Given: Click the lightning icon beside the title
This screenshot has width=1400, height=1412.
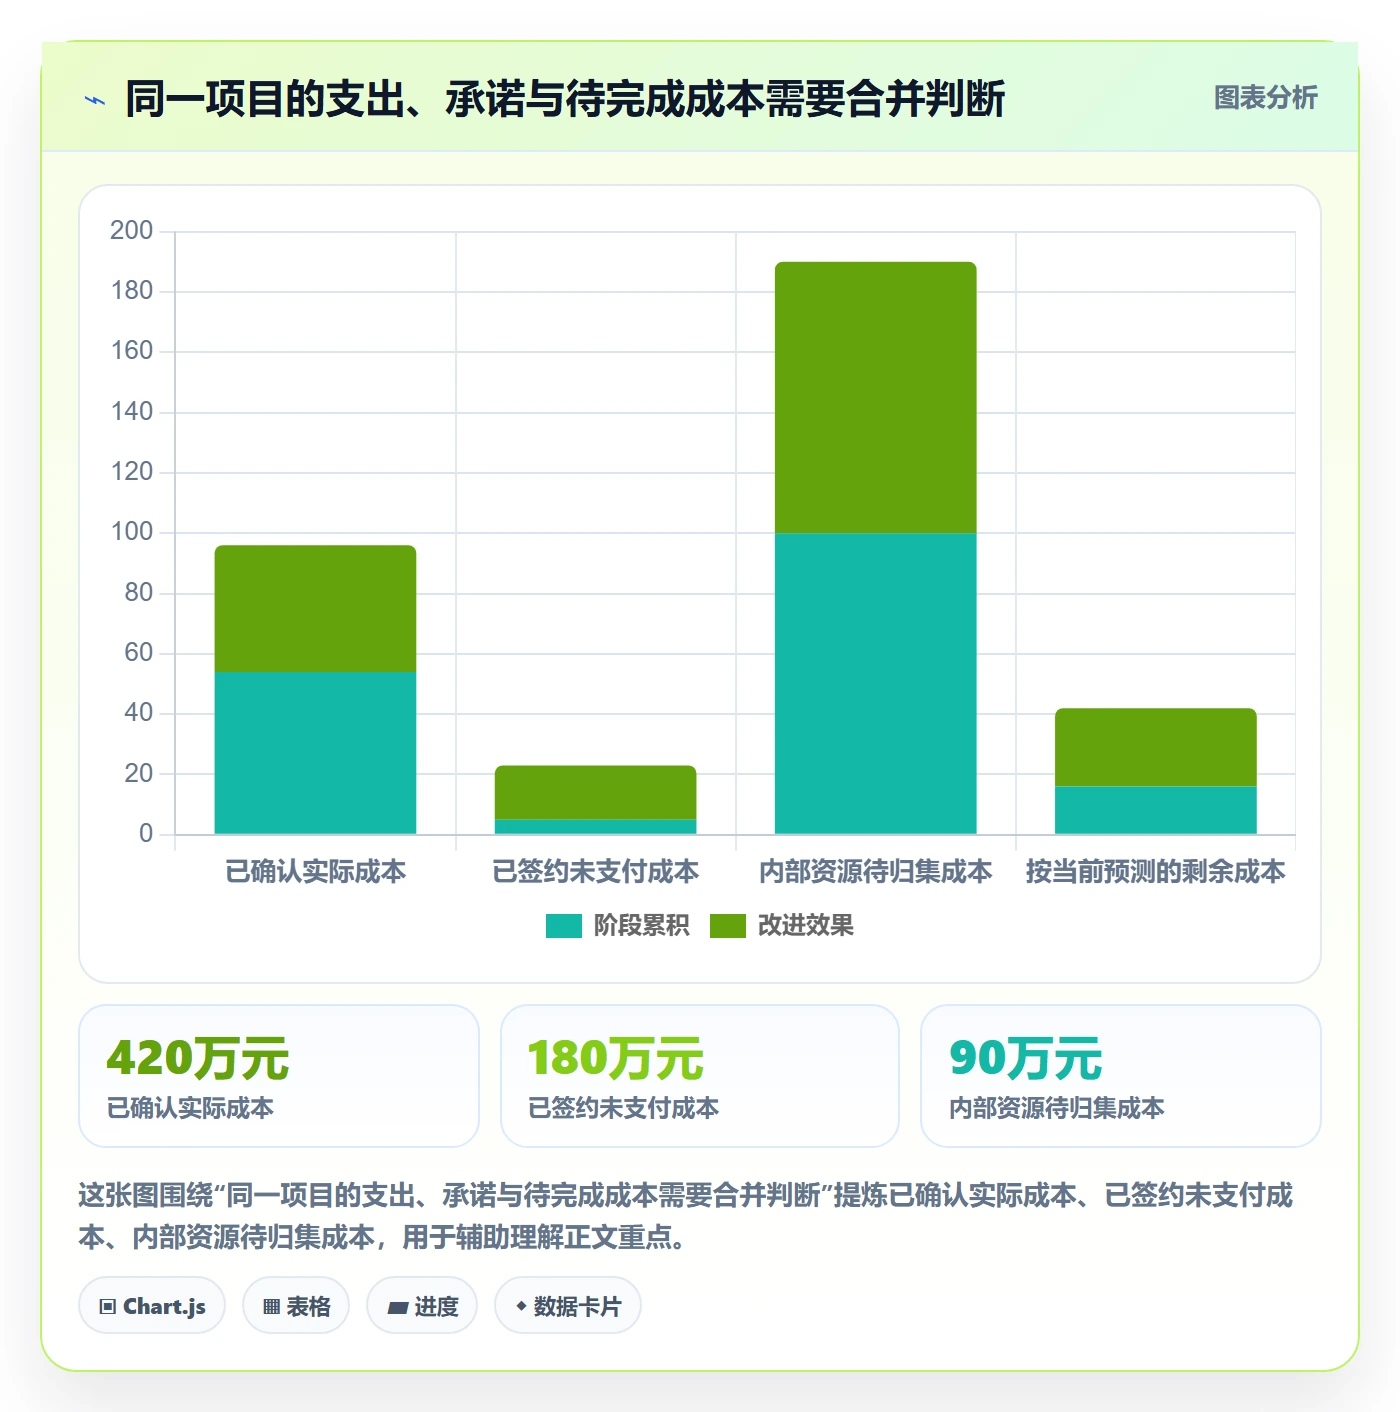Looking at the screenshot, I should (95, 100).
